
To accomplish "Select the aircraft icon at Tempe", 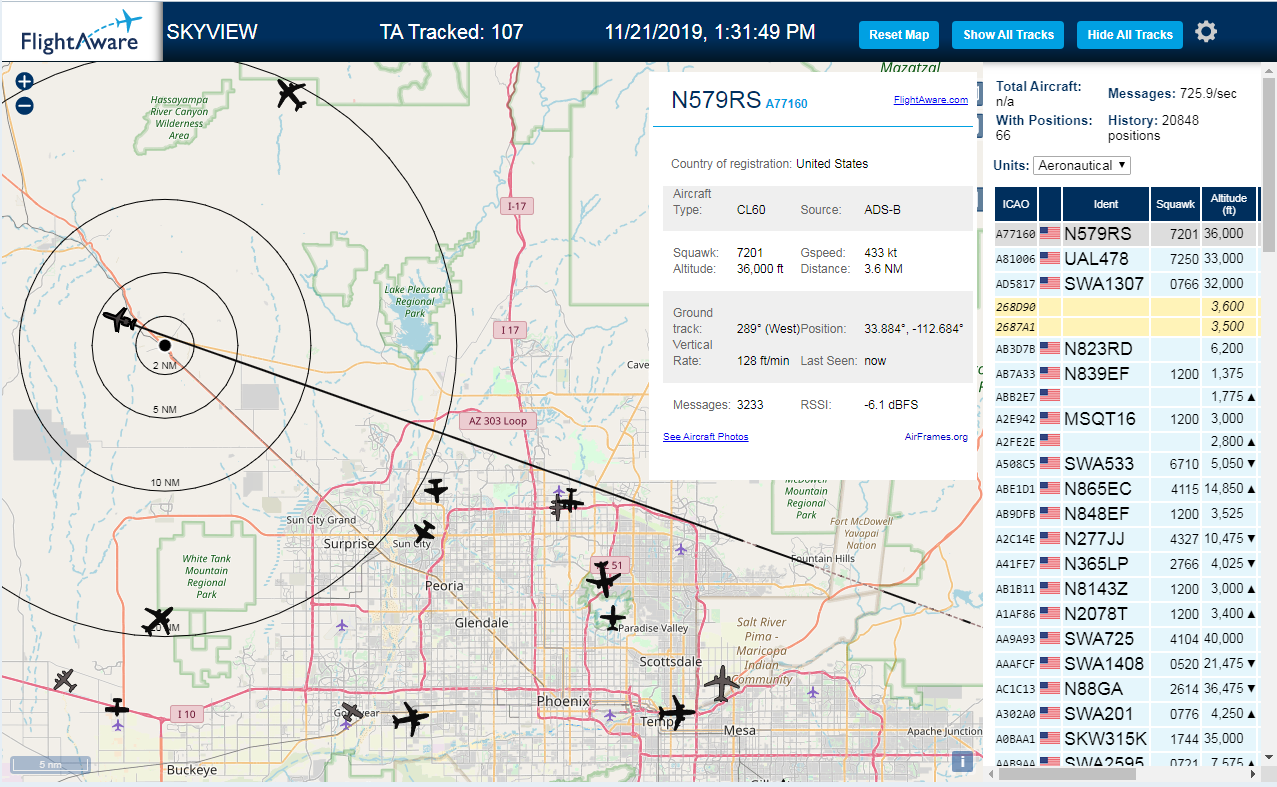I will pyautogui.click(x=677, y=713).
